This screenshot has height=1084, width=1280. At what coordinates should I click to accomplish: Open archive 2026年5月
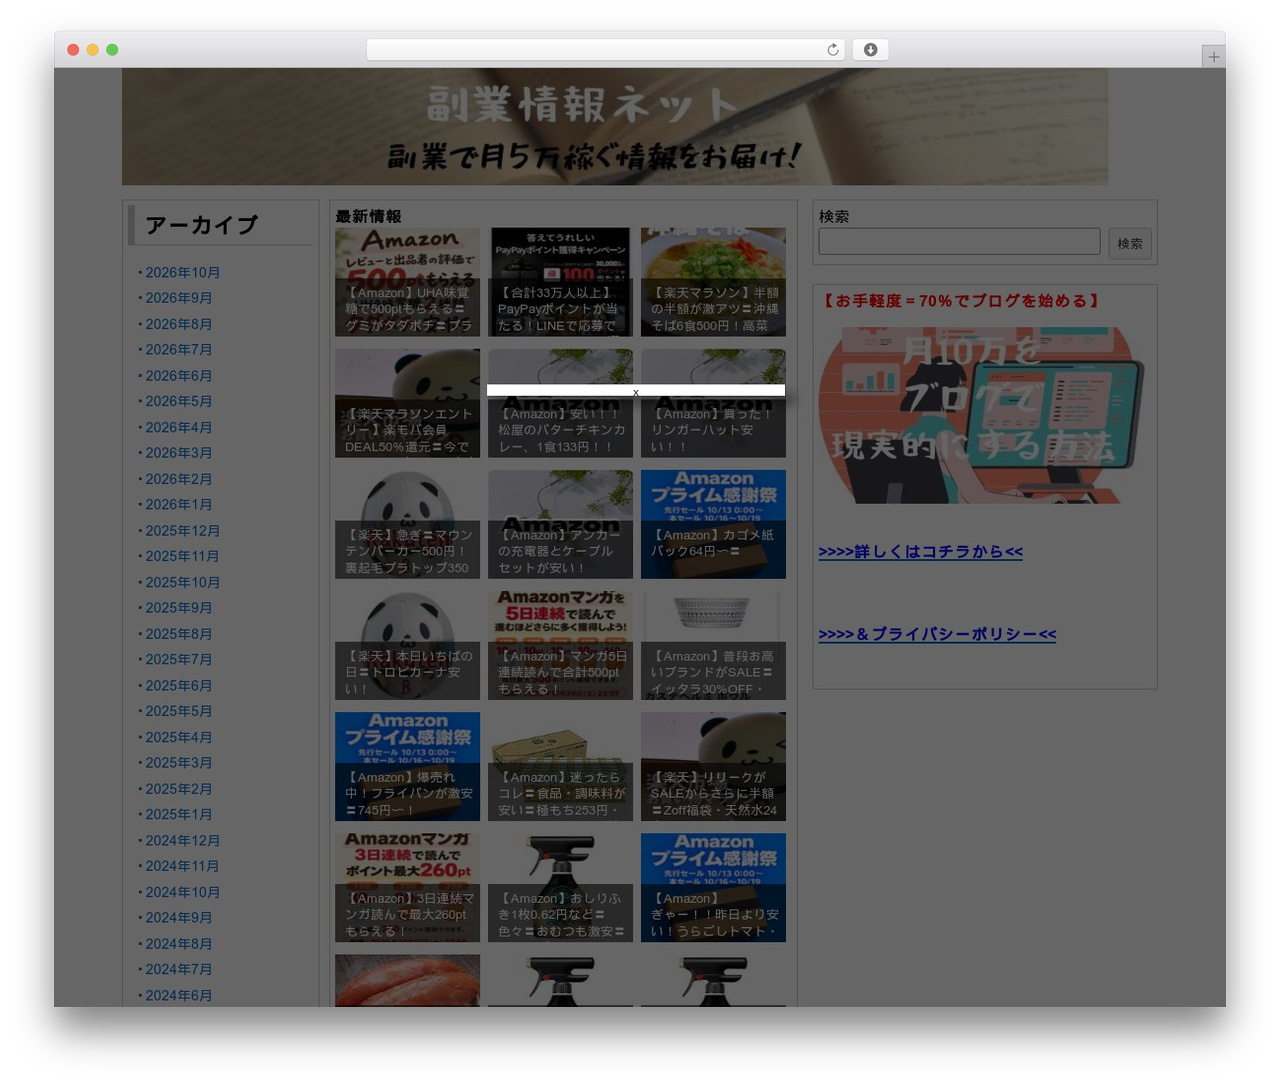179,401
